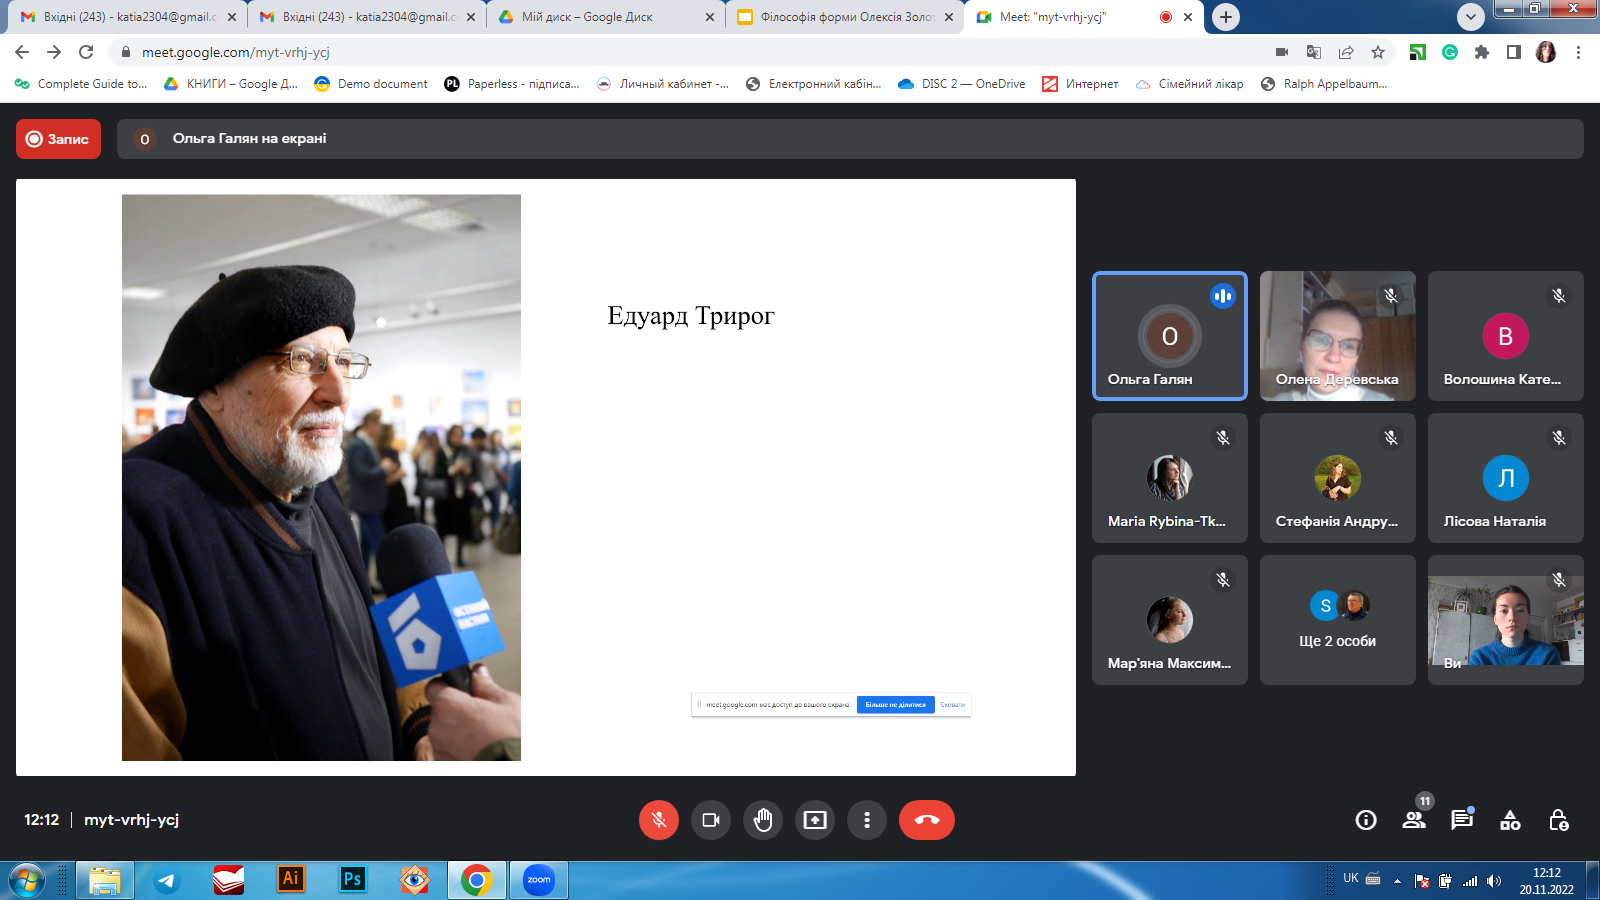Open more options three-dot menu
Image resolution: width=1600 pixels, height=900 pixels.
[867, 820]
